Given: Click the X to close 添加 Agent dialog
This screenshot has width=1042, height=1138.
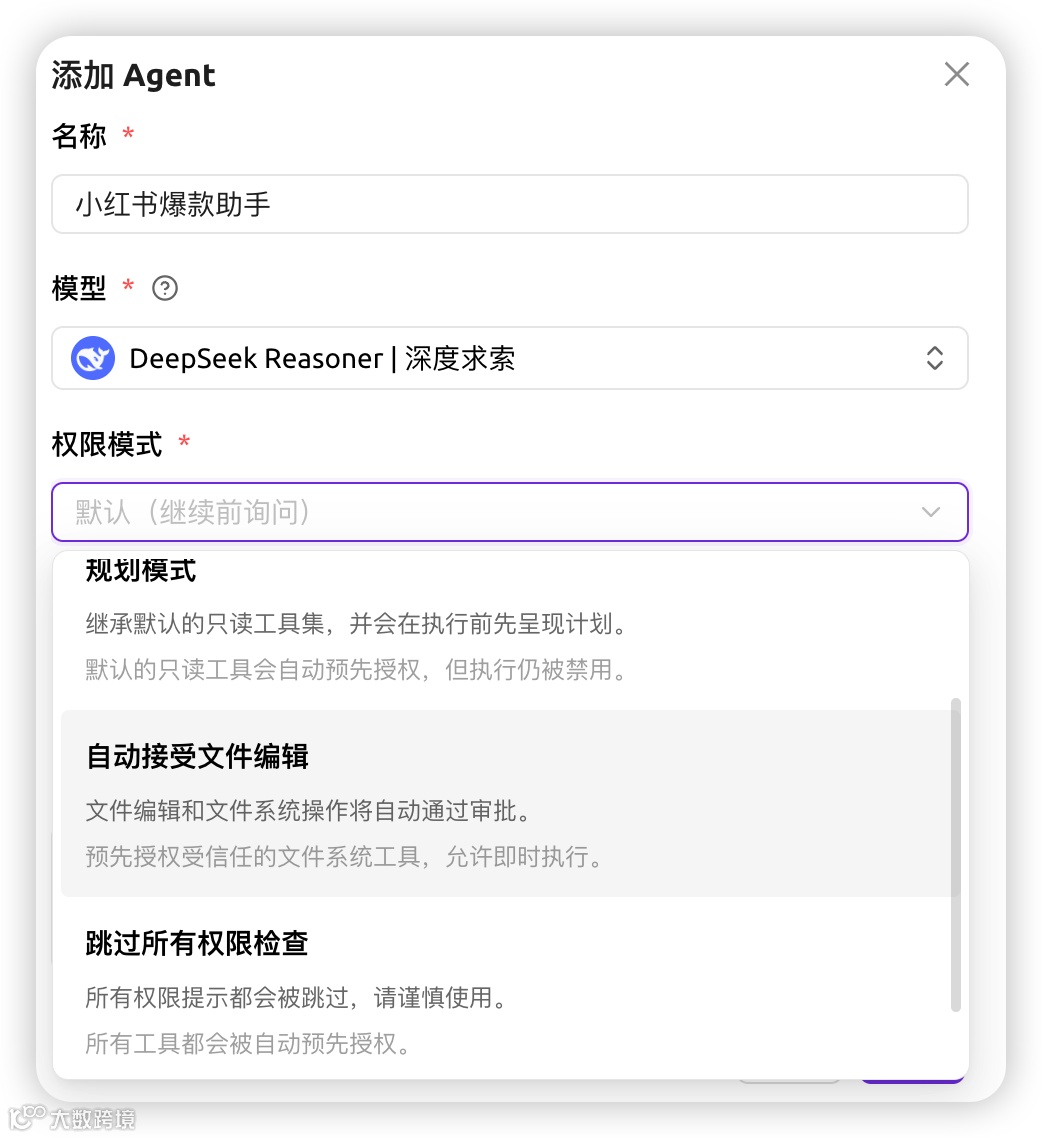Looking at the screenshot, I should tap(956, 74).
